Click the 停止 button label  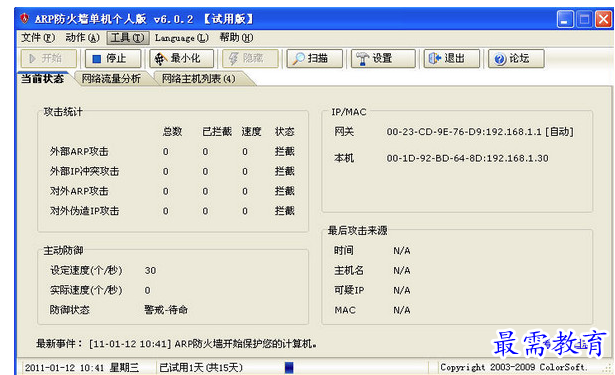click(116, 58)
